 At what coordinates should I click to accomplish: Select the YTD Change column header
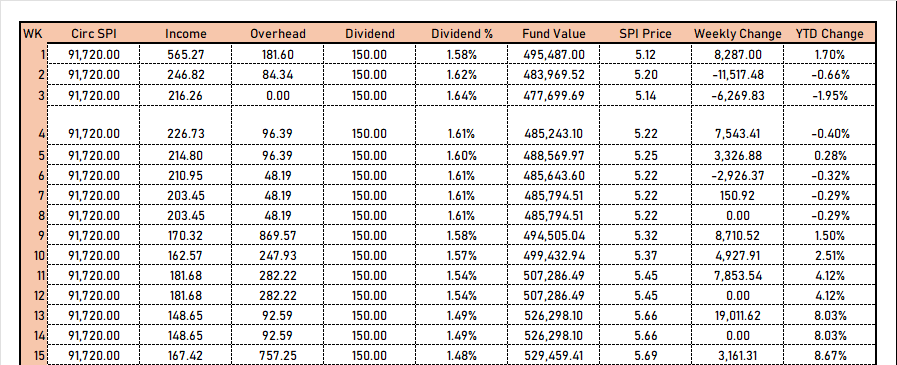click(829, 34)
